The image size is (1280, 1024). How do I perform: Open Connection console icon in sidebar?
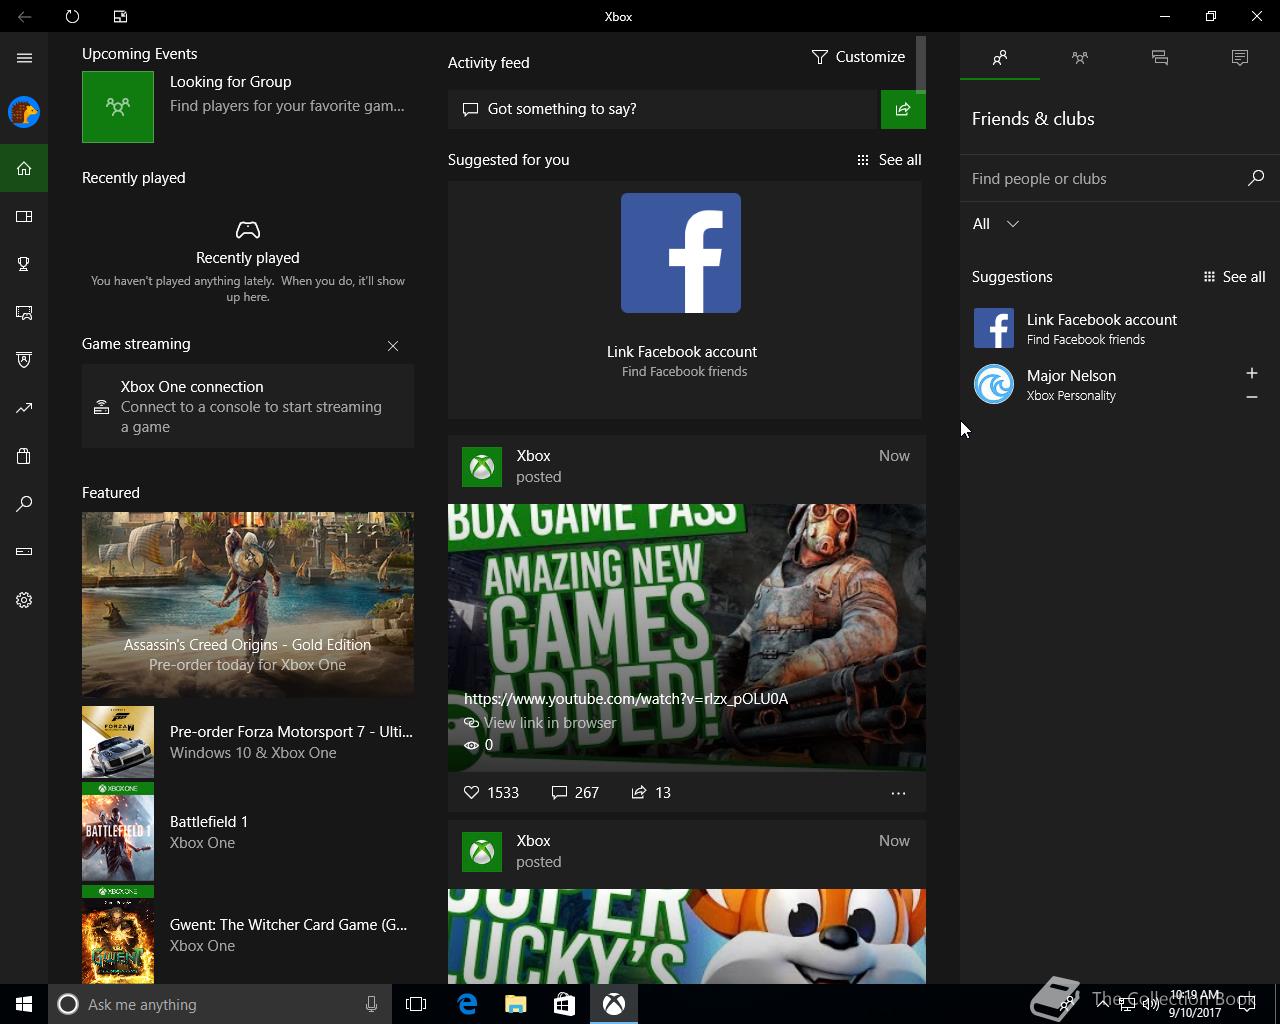[x=24, y=552]
